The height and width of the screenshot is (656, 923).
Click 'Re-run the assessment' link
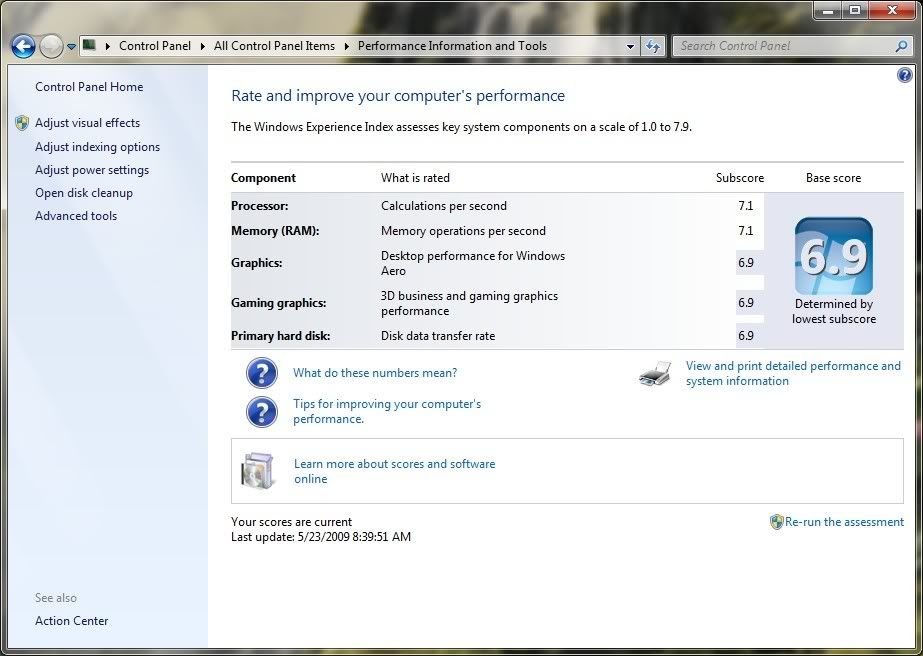point(844,522)
